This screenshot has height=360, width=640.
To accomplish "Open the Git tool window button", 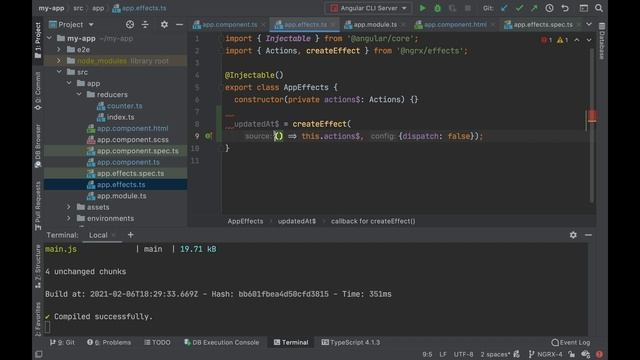I will click(x=62, y=342).
